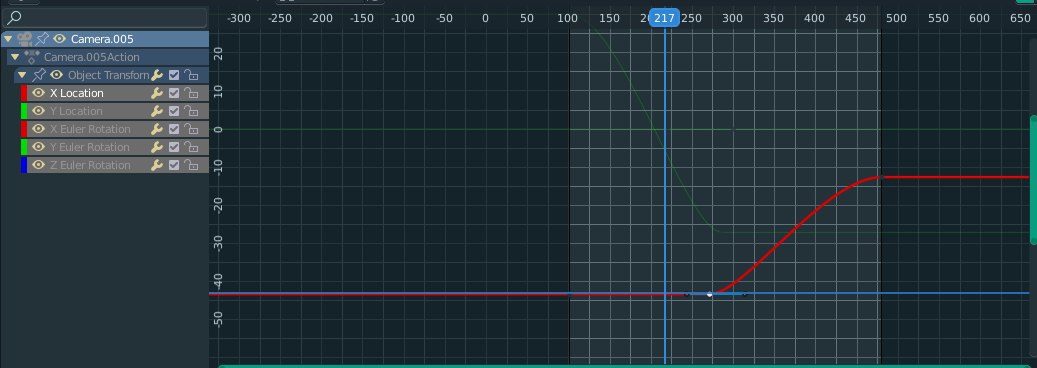Viewport: 1037px width, 368px height.
Task: Lock the X Euler Rotation channel
Action: 191,129
